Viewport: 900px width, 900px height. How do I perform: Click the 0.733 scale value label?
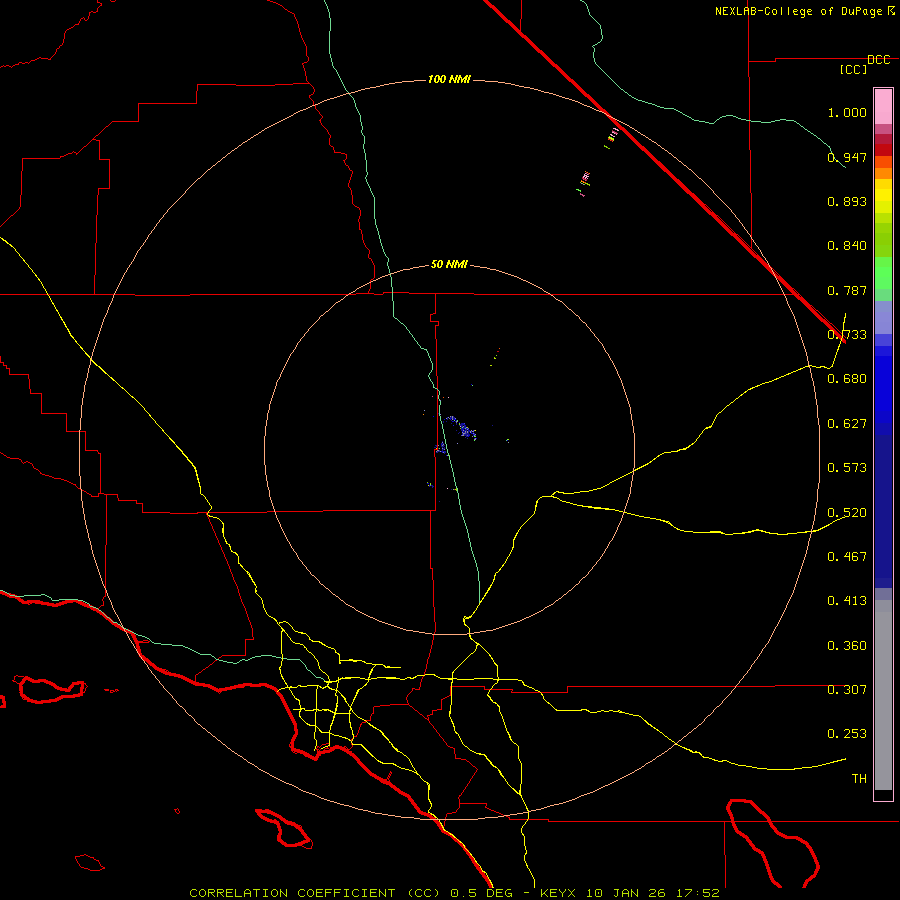point(847,334)
